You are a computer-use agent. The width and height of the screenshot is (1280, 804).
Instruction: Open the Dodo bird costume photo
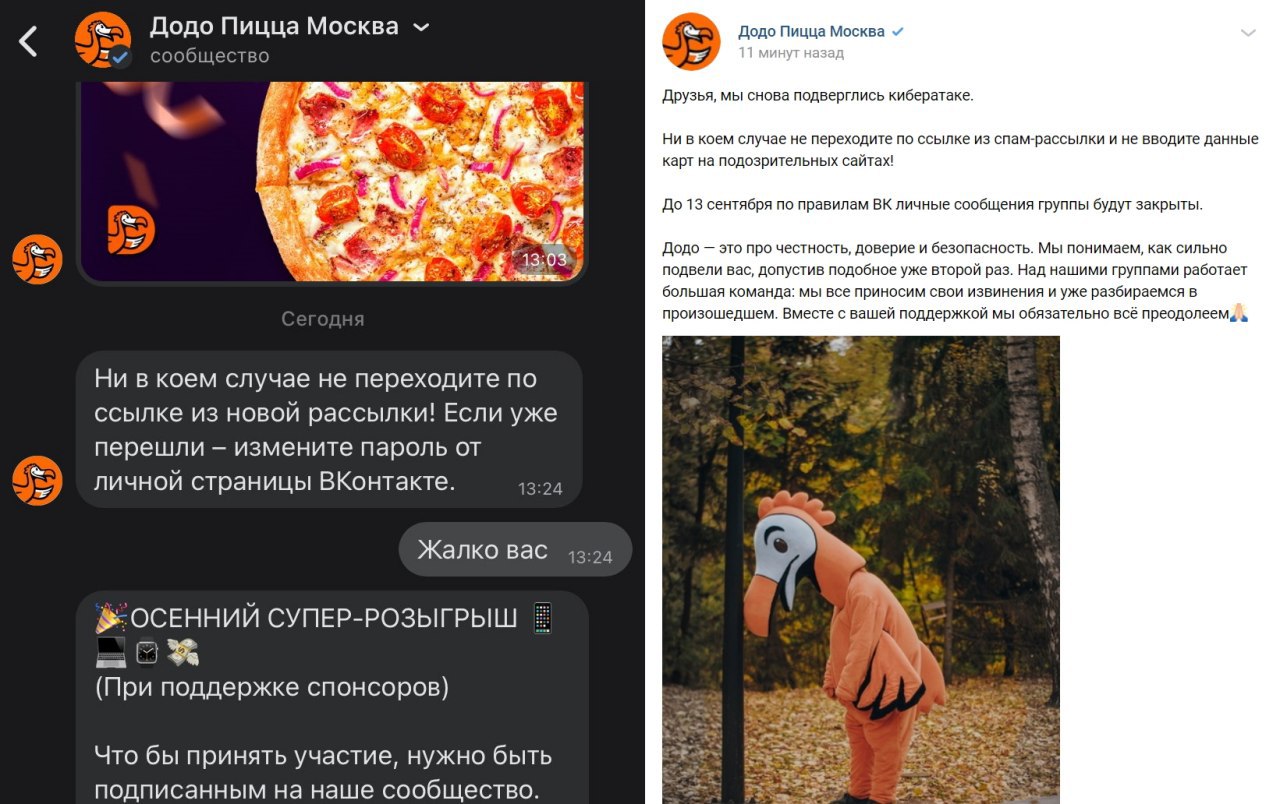[x=861, y=569]
